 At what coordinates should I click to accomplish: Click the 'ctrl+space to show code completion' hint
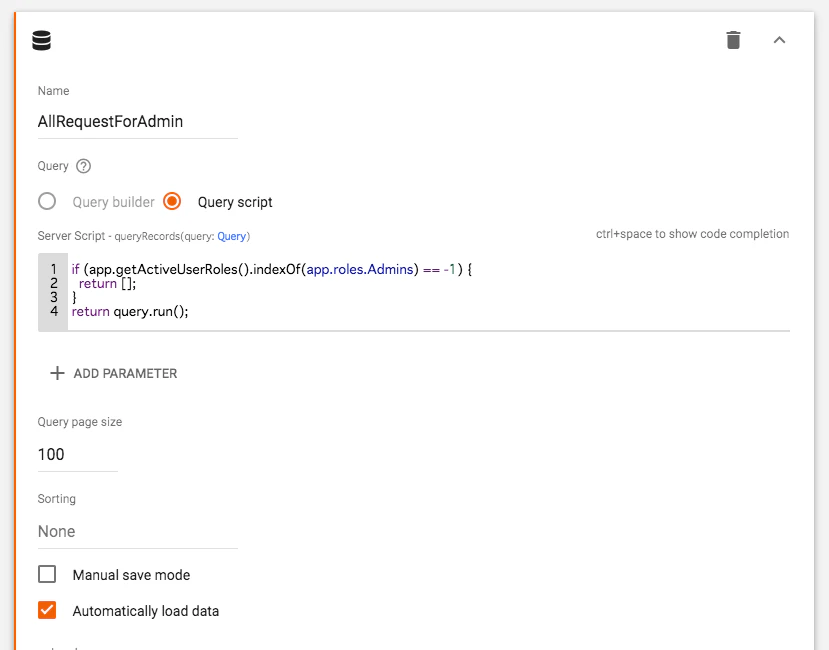[693, 234]
